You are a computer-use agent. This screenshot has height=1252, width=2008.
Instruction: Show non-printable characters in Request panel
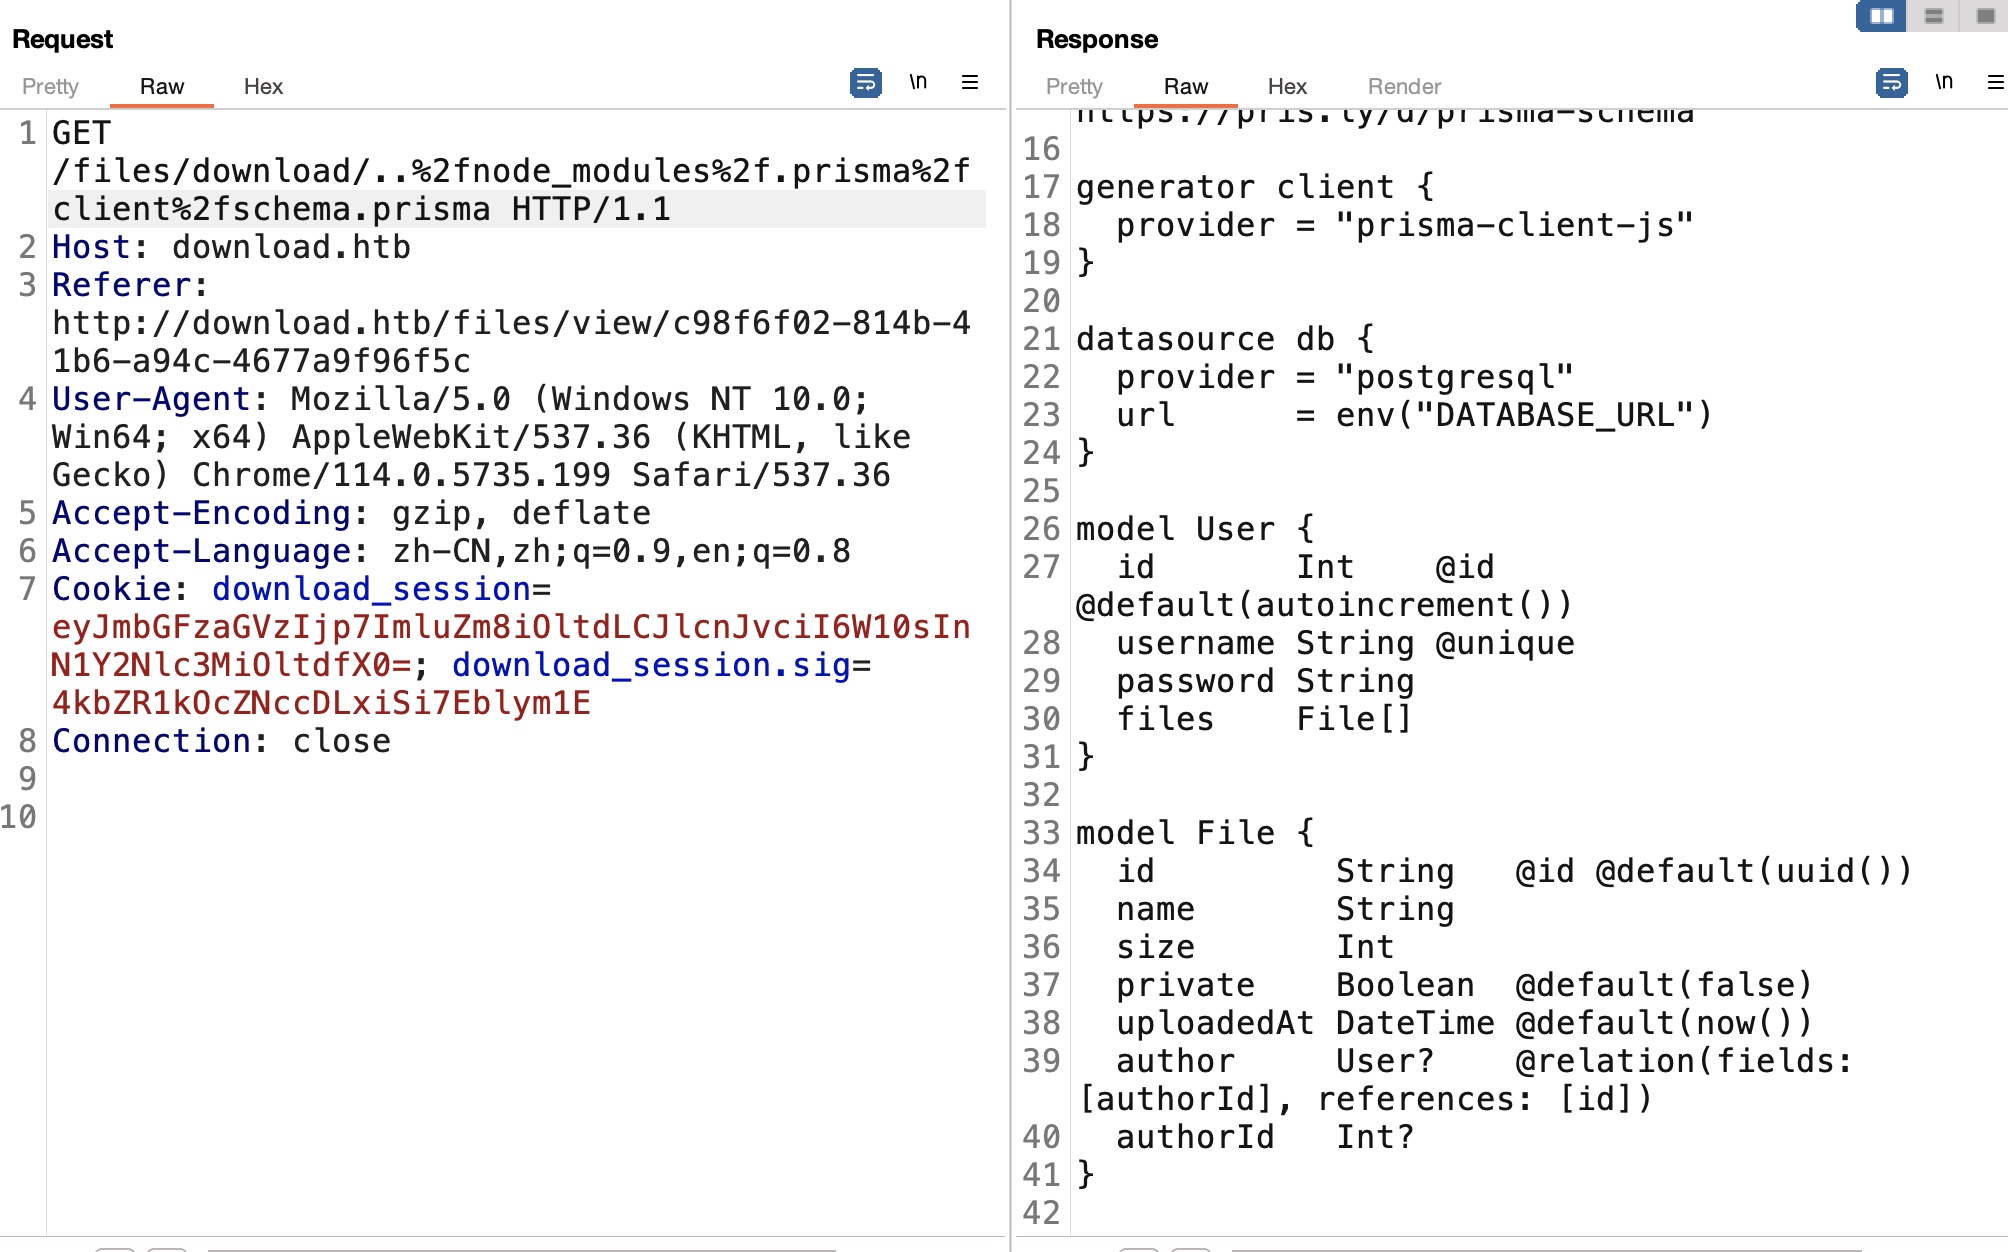(918, 82)
